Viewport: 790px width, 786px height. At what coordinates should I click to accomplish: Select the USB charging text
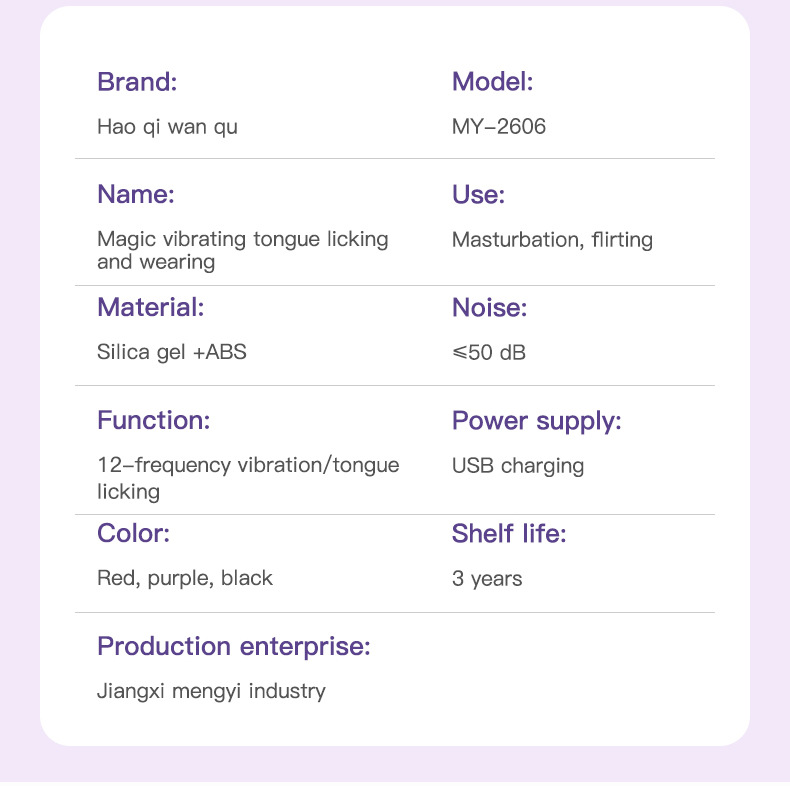coord(518,465)
